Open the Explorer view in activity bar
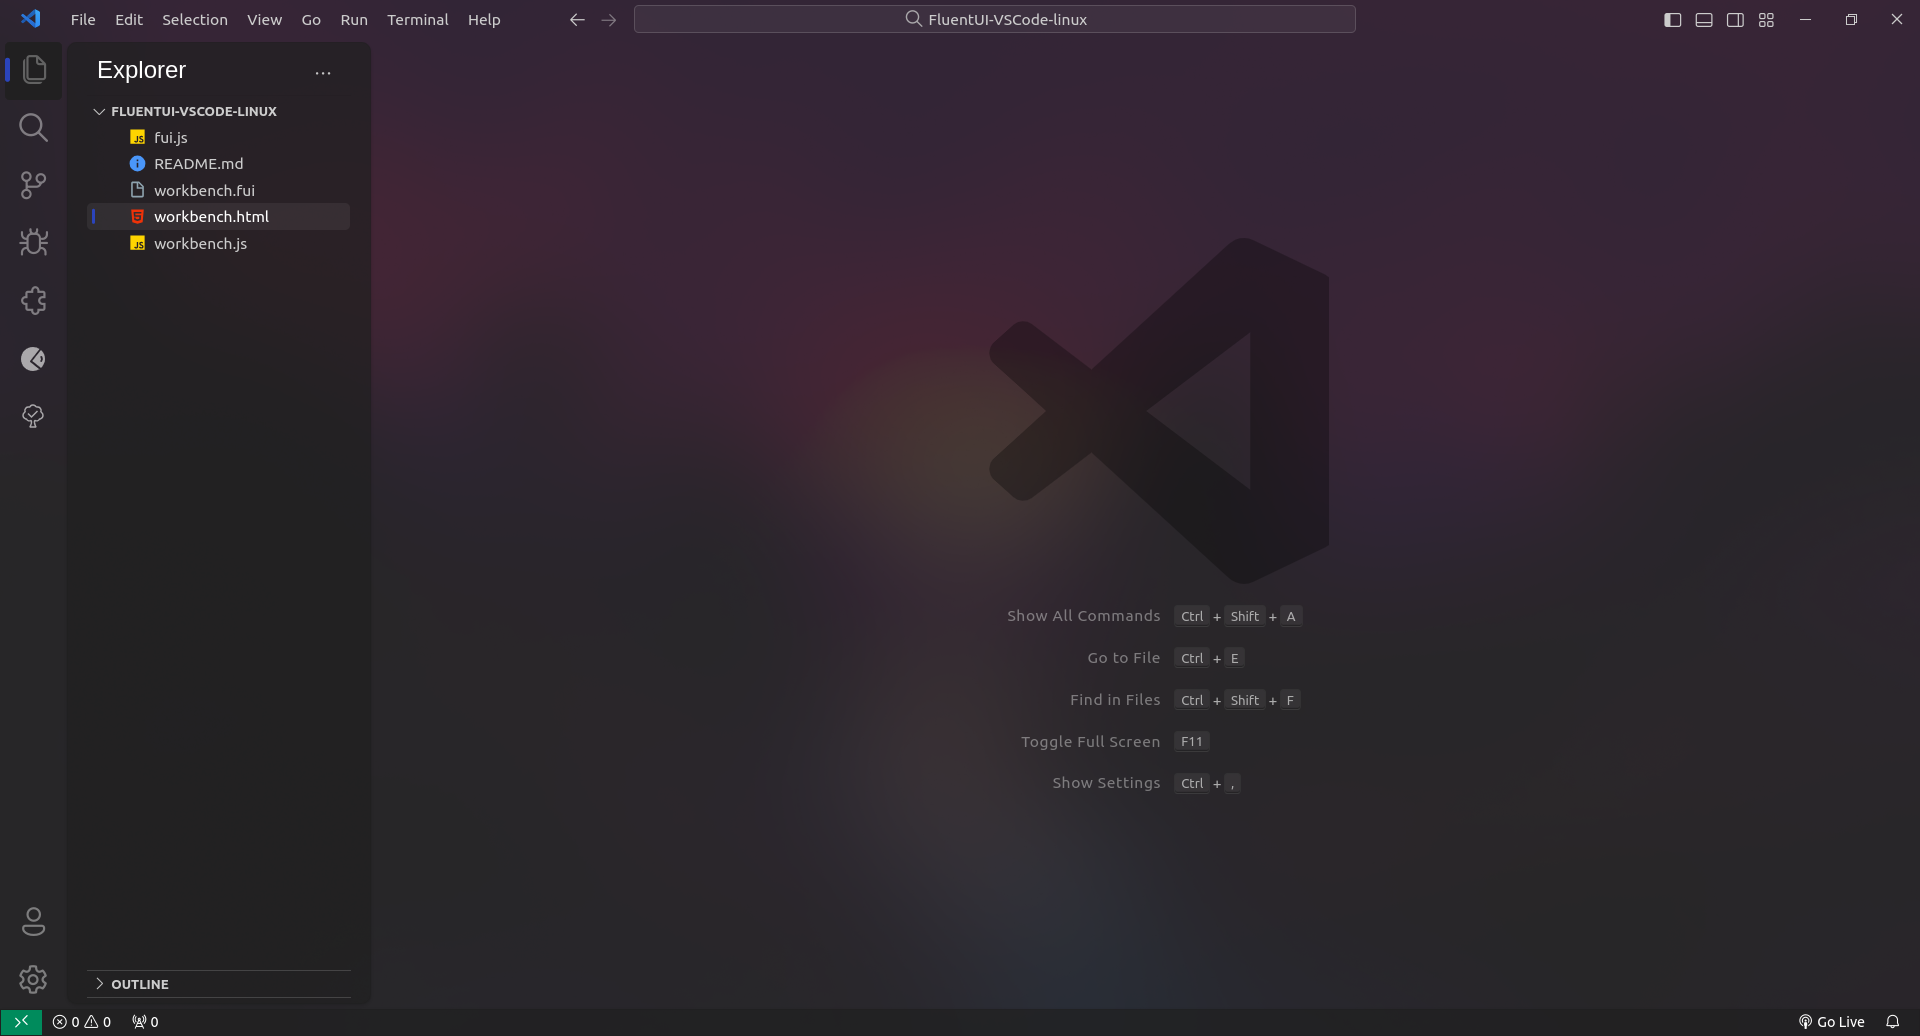Image resolution: width=1920 pixels, height=1036 pixels. pos(34,70)
